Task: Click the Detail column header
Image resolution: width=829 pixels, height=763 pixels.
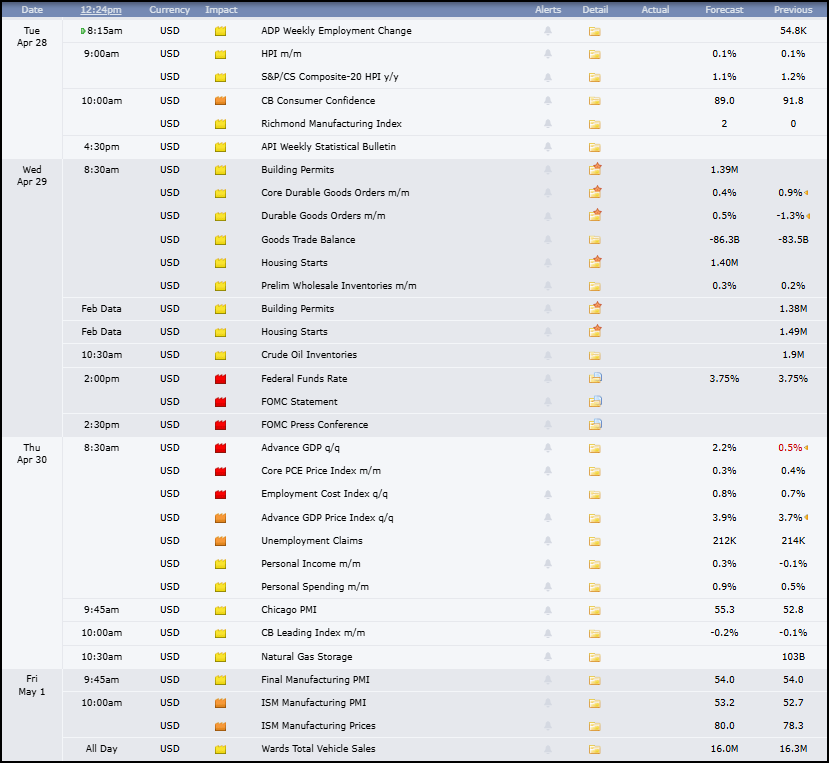Action: click(595, 10)
